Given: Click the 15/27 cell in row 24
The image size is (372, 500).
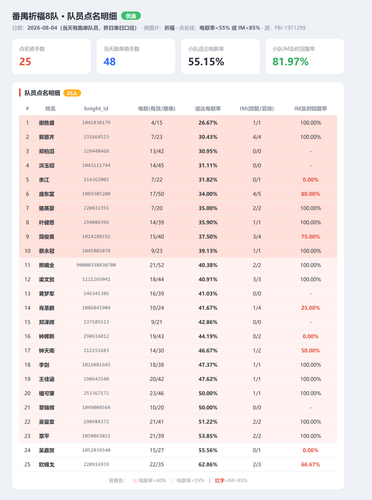Looking at the screenshot, I should tap(157, 450).
